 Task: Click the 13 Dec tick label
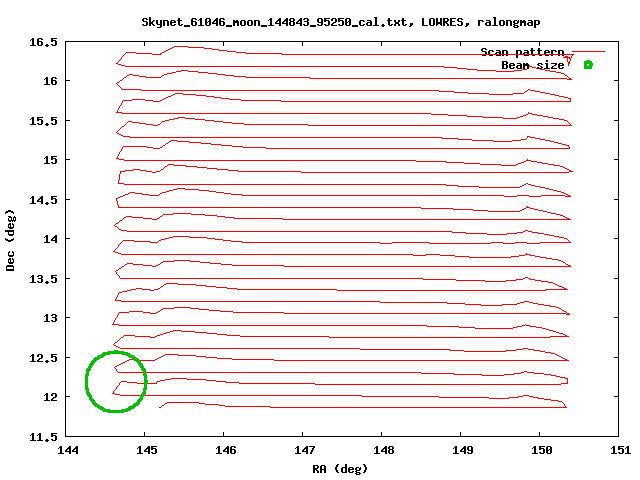tap(50, 318)
